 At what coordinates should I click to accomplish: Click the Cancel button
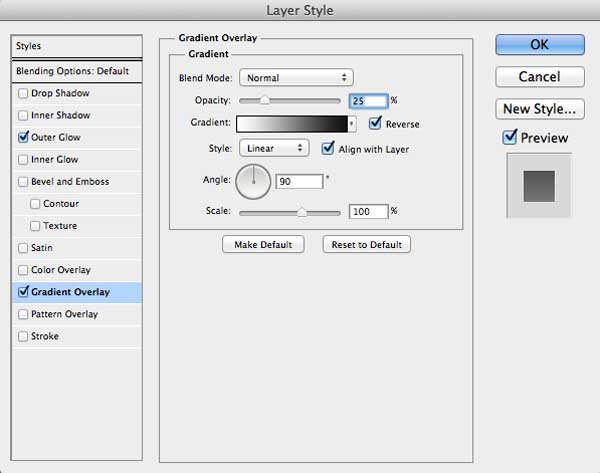pos(540,77)
